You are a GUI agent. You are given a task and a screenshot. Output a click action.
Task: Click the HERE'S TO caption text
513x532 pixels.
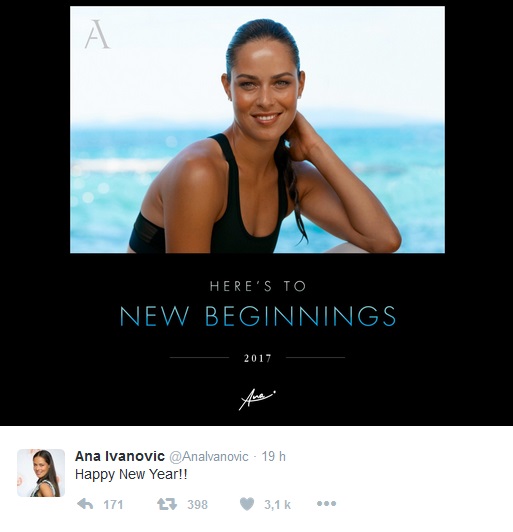pos(258,286)
